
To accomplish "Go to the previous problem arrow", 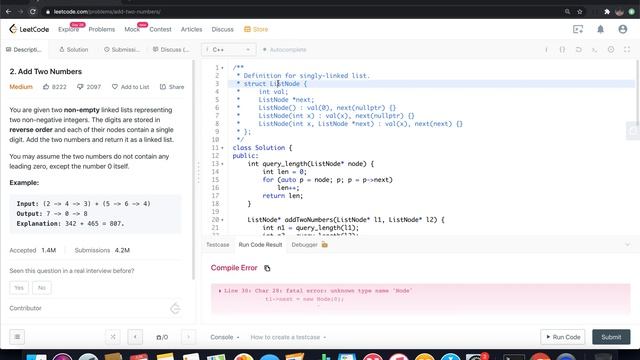I will pos(135,337).
